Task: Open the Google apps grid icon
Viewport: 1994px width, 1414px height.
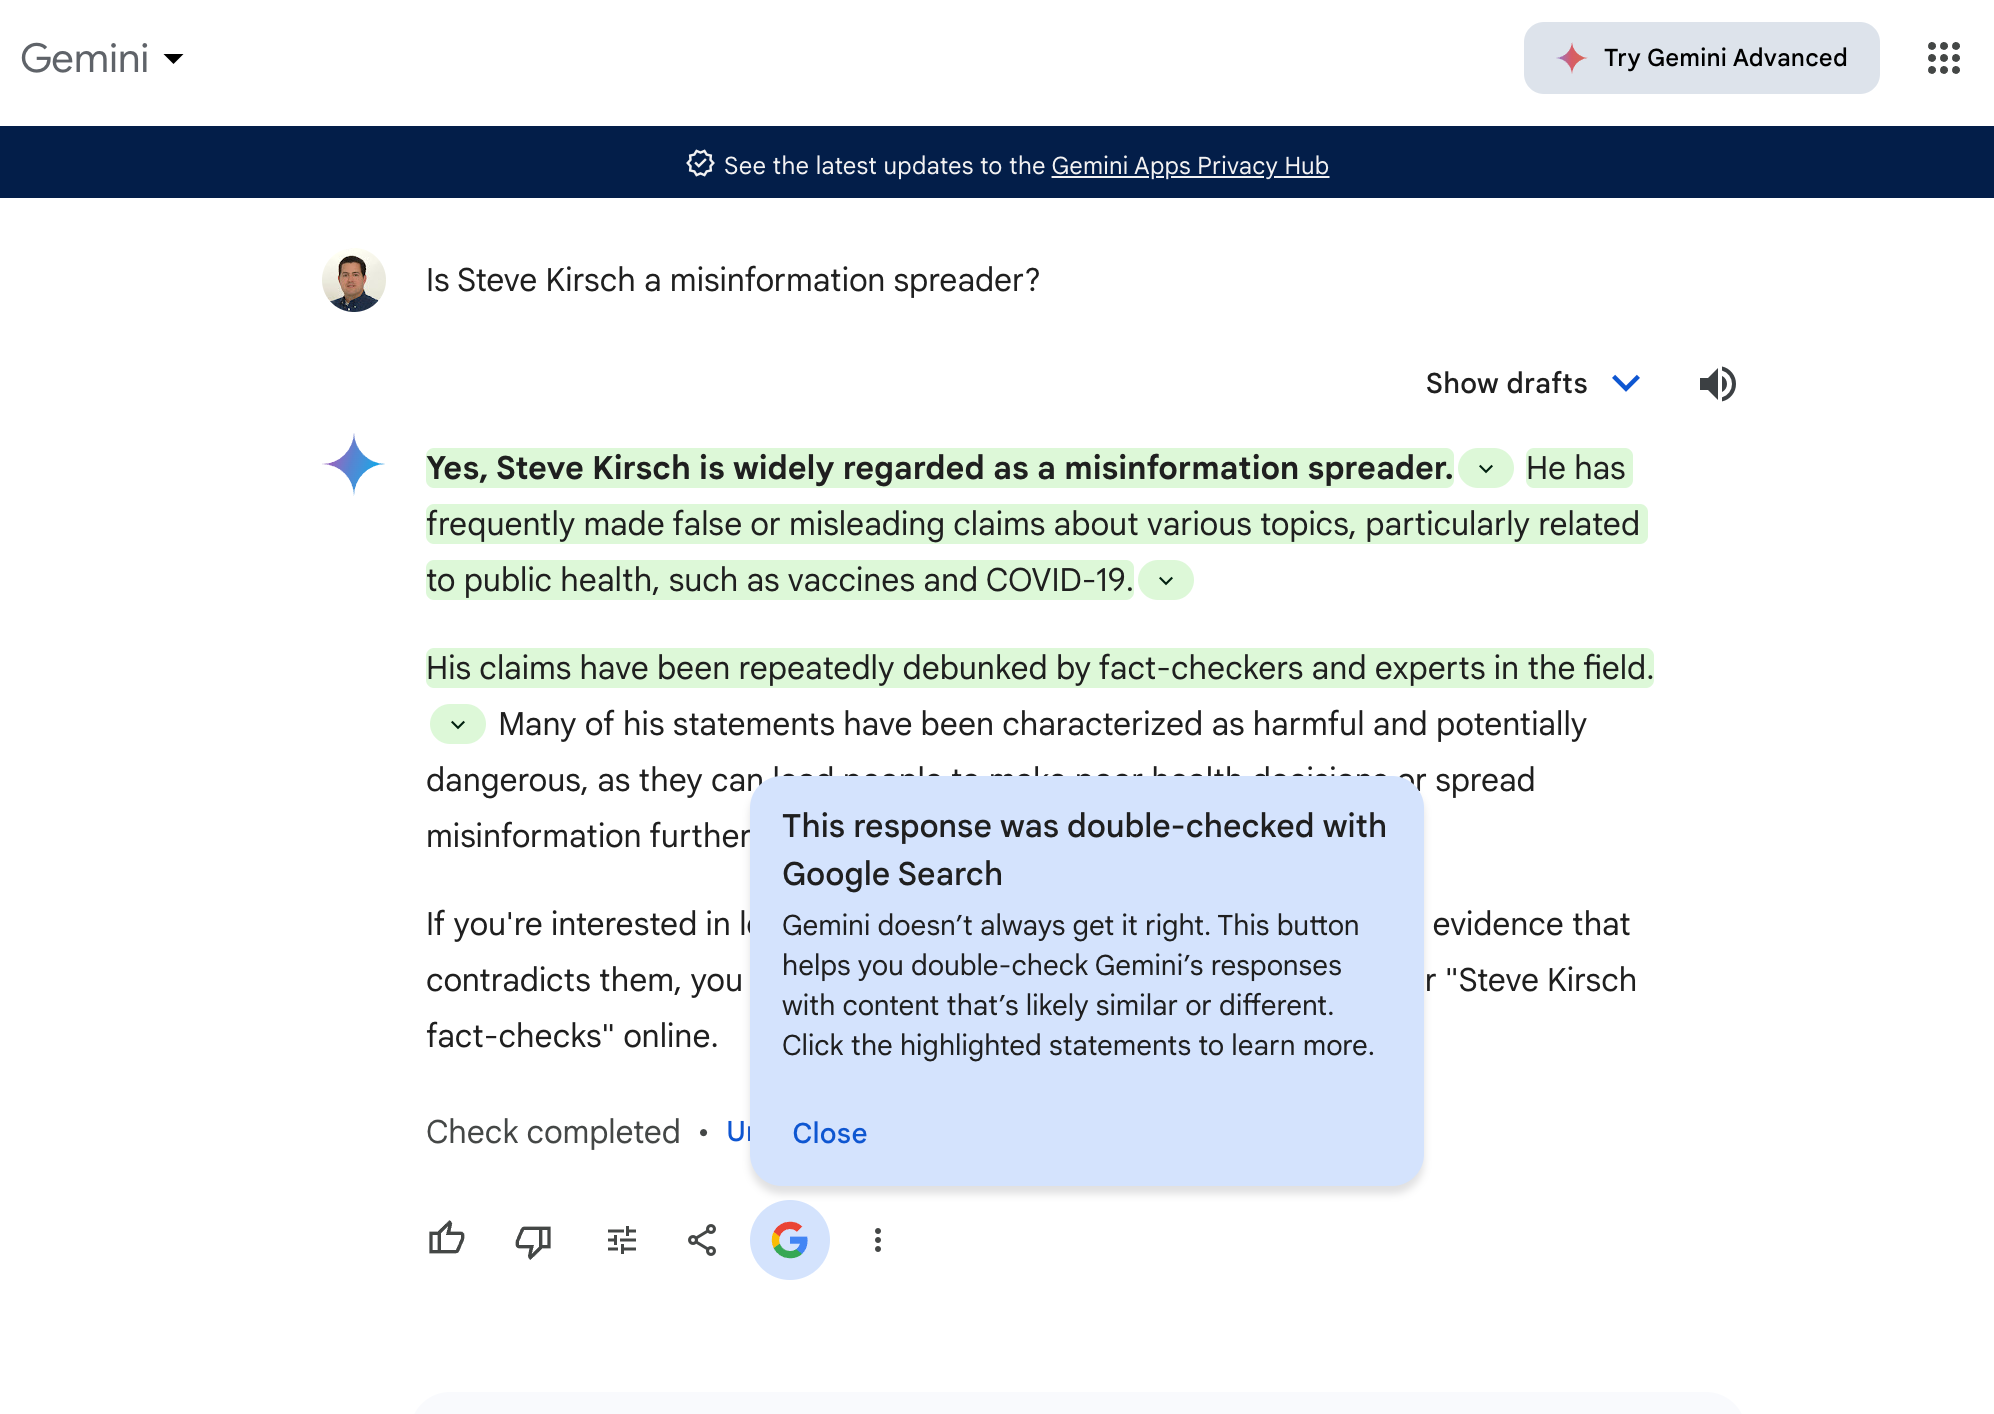Action: coord(1943,58)
